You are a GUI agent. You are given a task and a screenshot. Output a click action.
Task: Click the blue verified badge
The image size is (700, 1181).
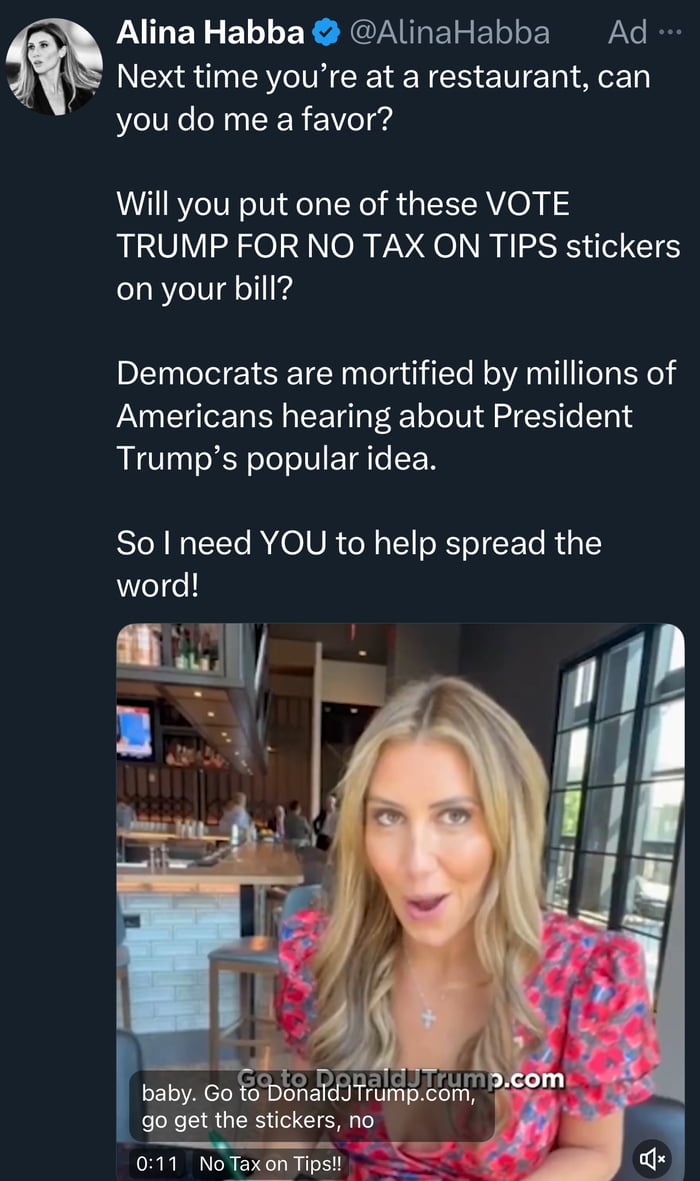[326, 33]
